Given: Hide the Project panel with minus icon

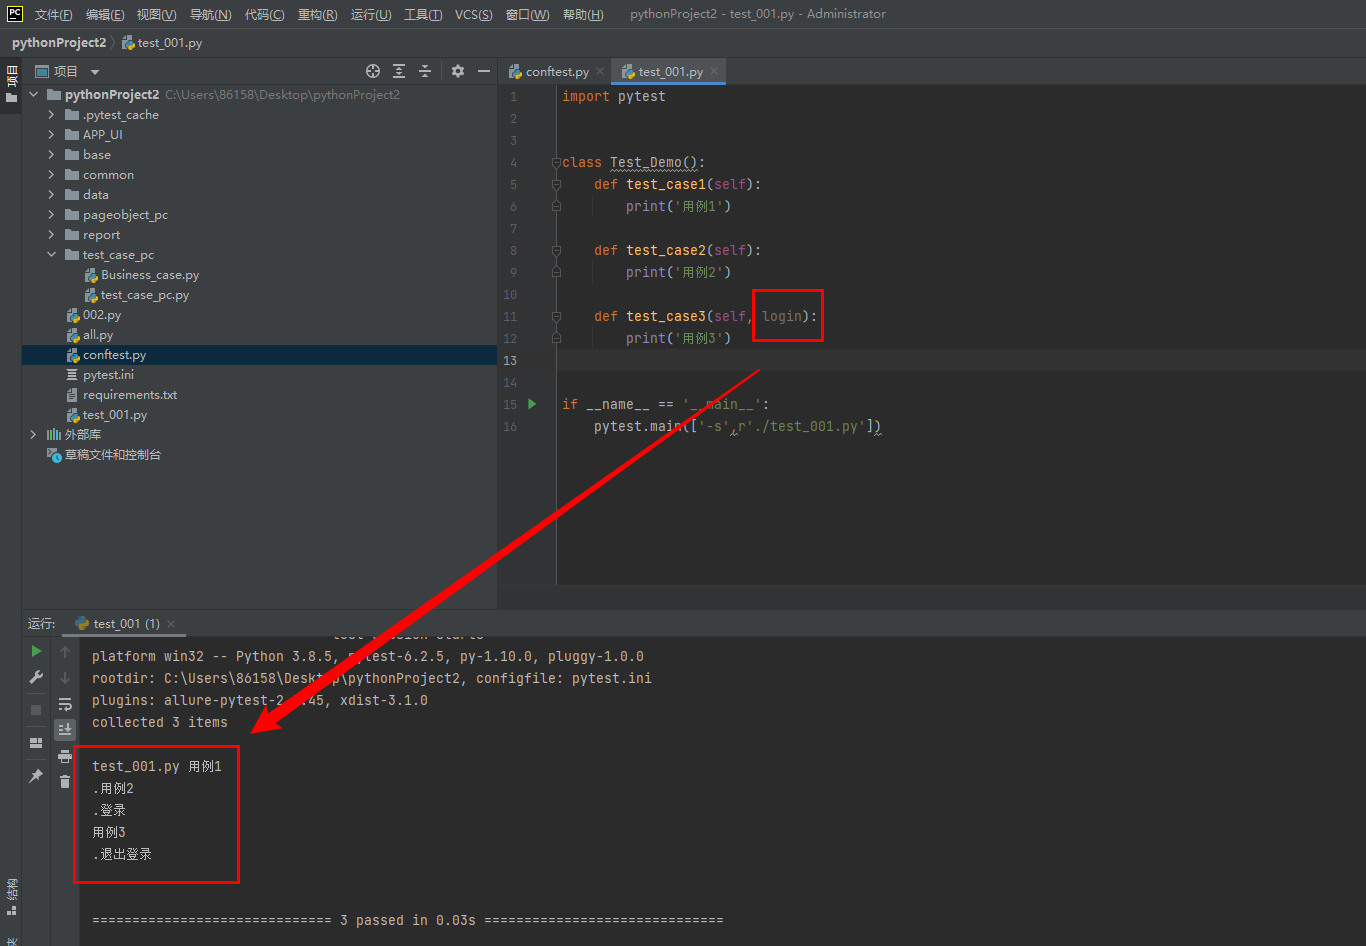Looking at the screenshot, I should tap(484, 71).
